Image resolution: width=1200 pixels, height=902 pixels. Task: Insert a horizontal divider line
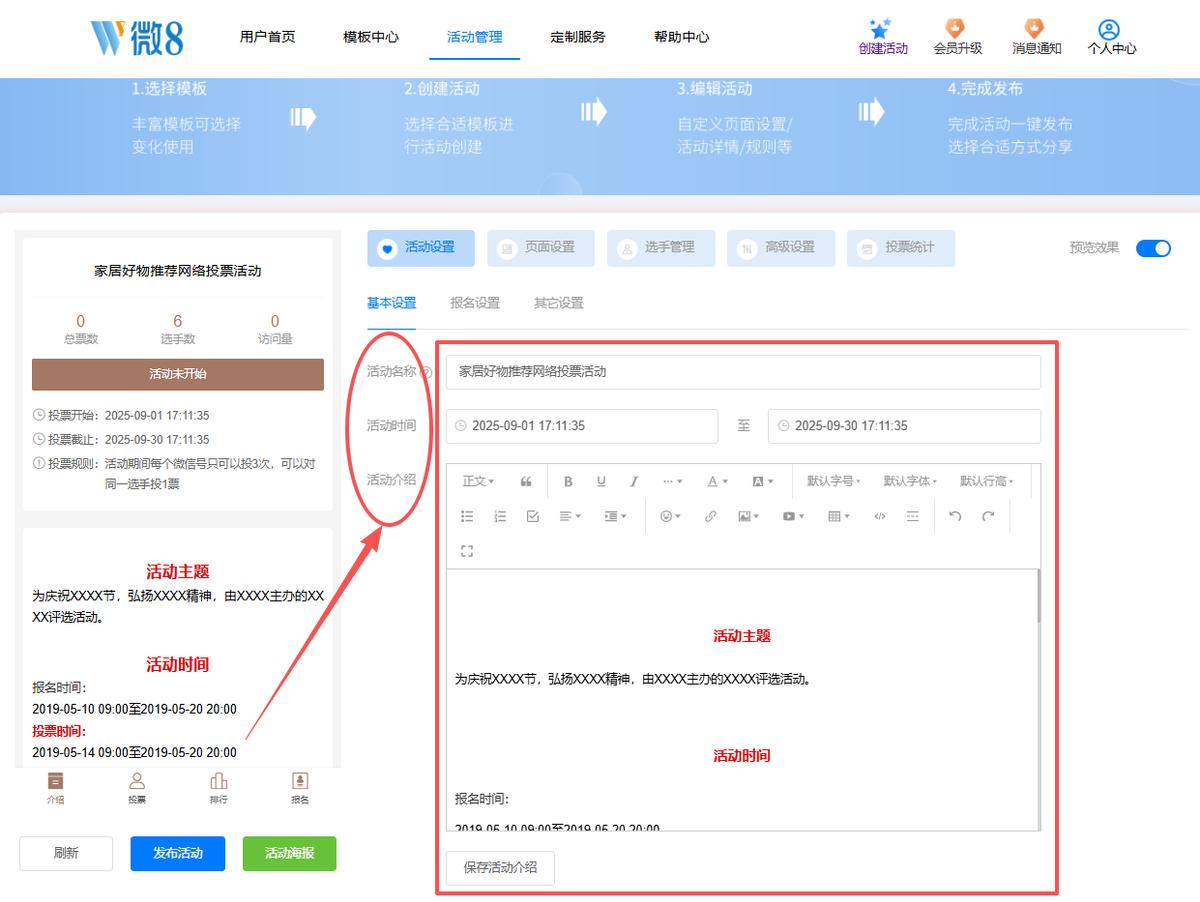point(912,516)
